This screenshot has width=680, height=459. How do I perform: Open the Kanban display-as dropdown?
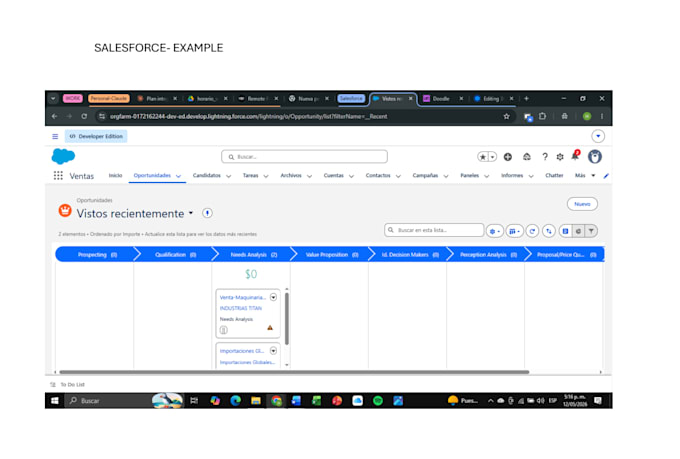[514, 231]
